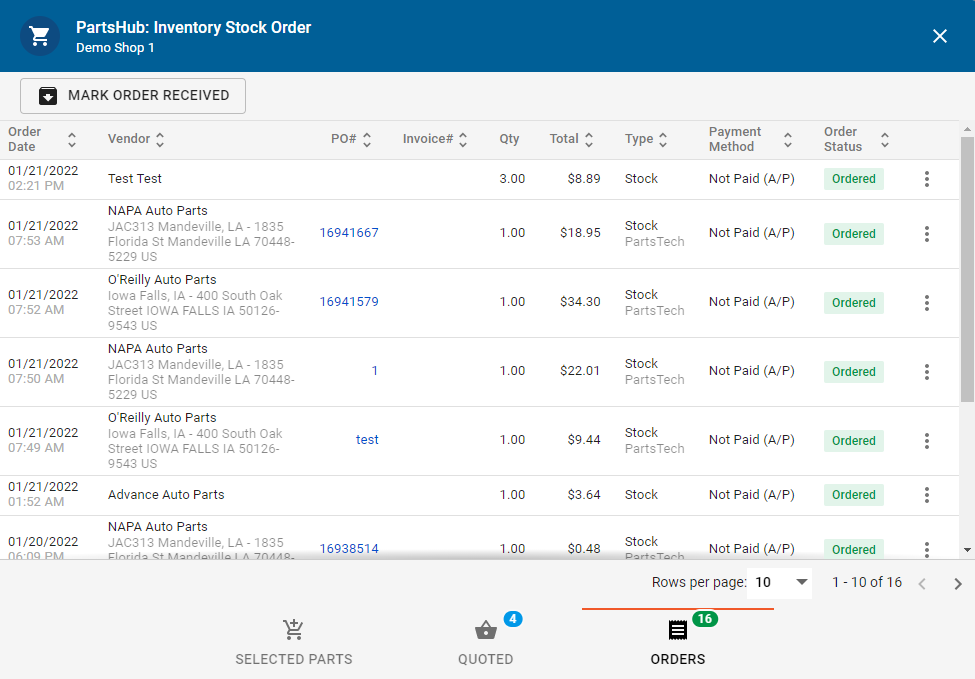Click the 3.00 quantity cell
The width and height of the screenshot is (975, 679).
tap(512, 178)
